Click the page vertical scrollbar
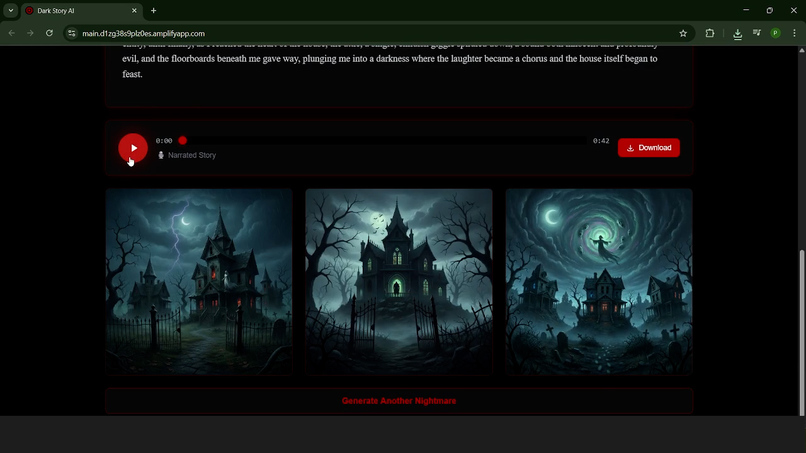This screenshot has width=806, height=453. pyautogui.click(x=801, y=333)
